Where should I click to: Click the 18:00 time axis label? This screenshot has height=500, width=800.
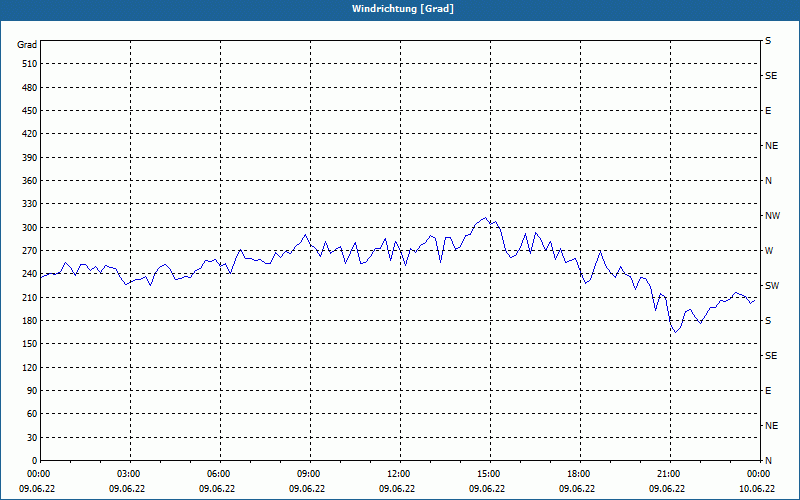(581, 474)
